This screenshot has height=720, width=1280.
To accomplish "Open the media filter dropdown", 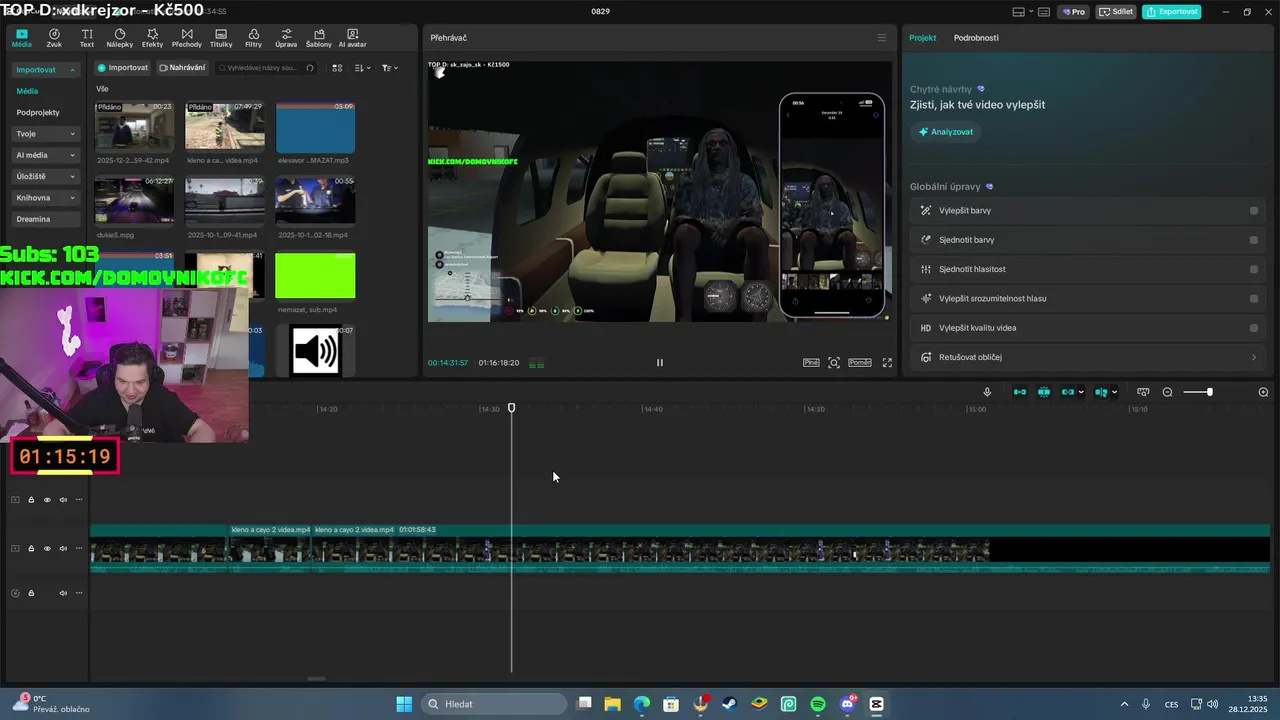I will point(389,68).
